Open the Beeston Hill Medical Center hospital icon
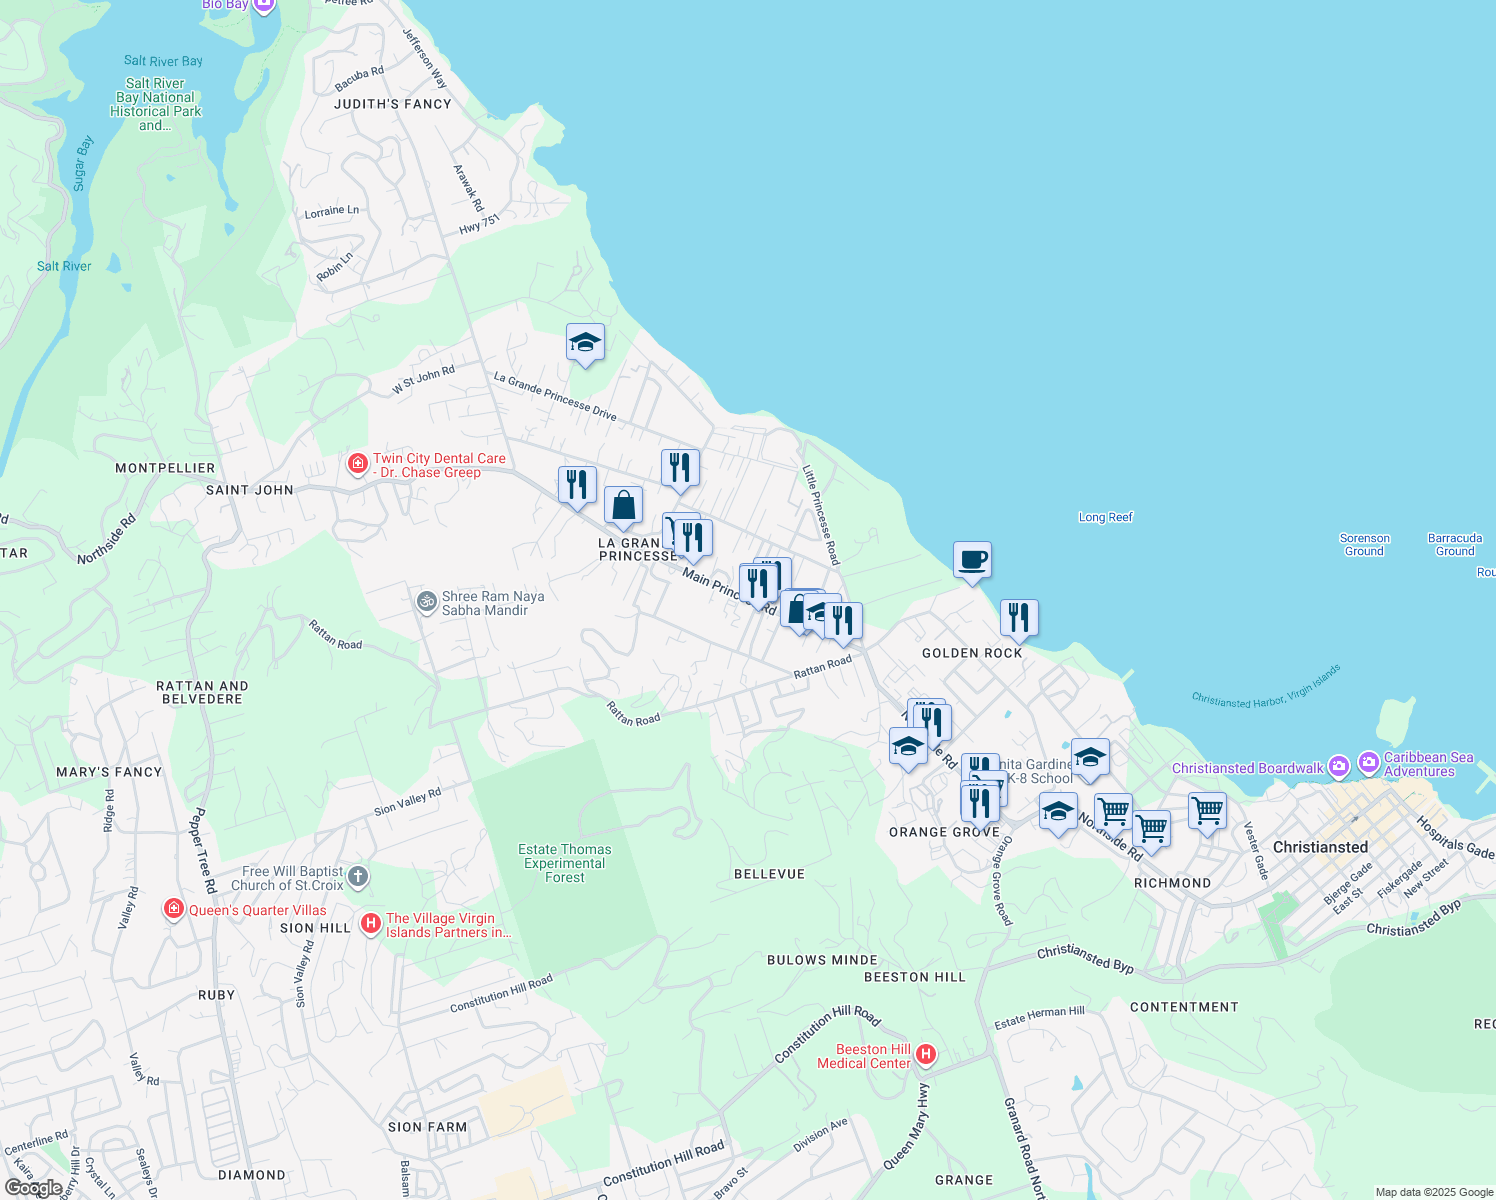This screenshot has width=1496, height=1200. point(926,1054)
